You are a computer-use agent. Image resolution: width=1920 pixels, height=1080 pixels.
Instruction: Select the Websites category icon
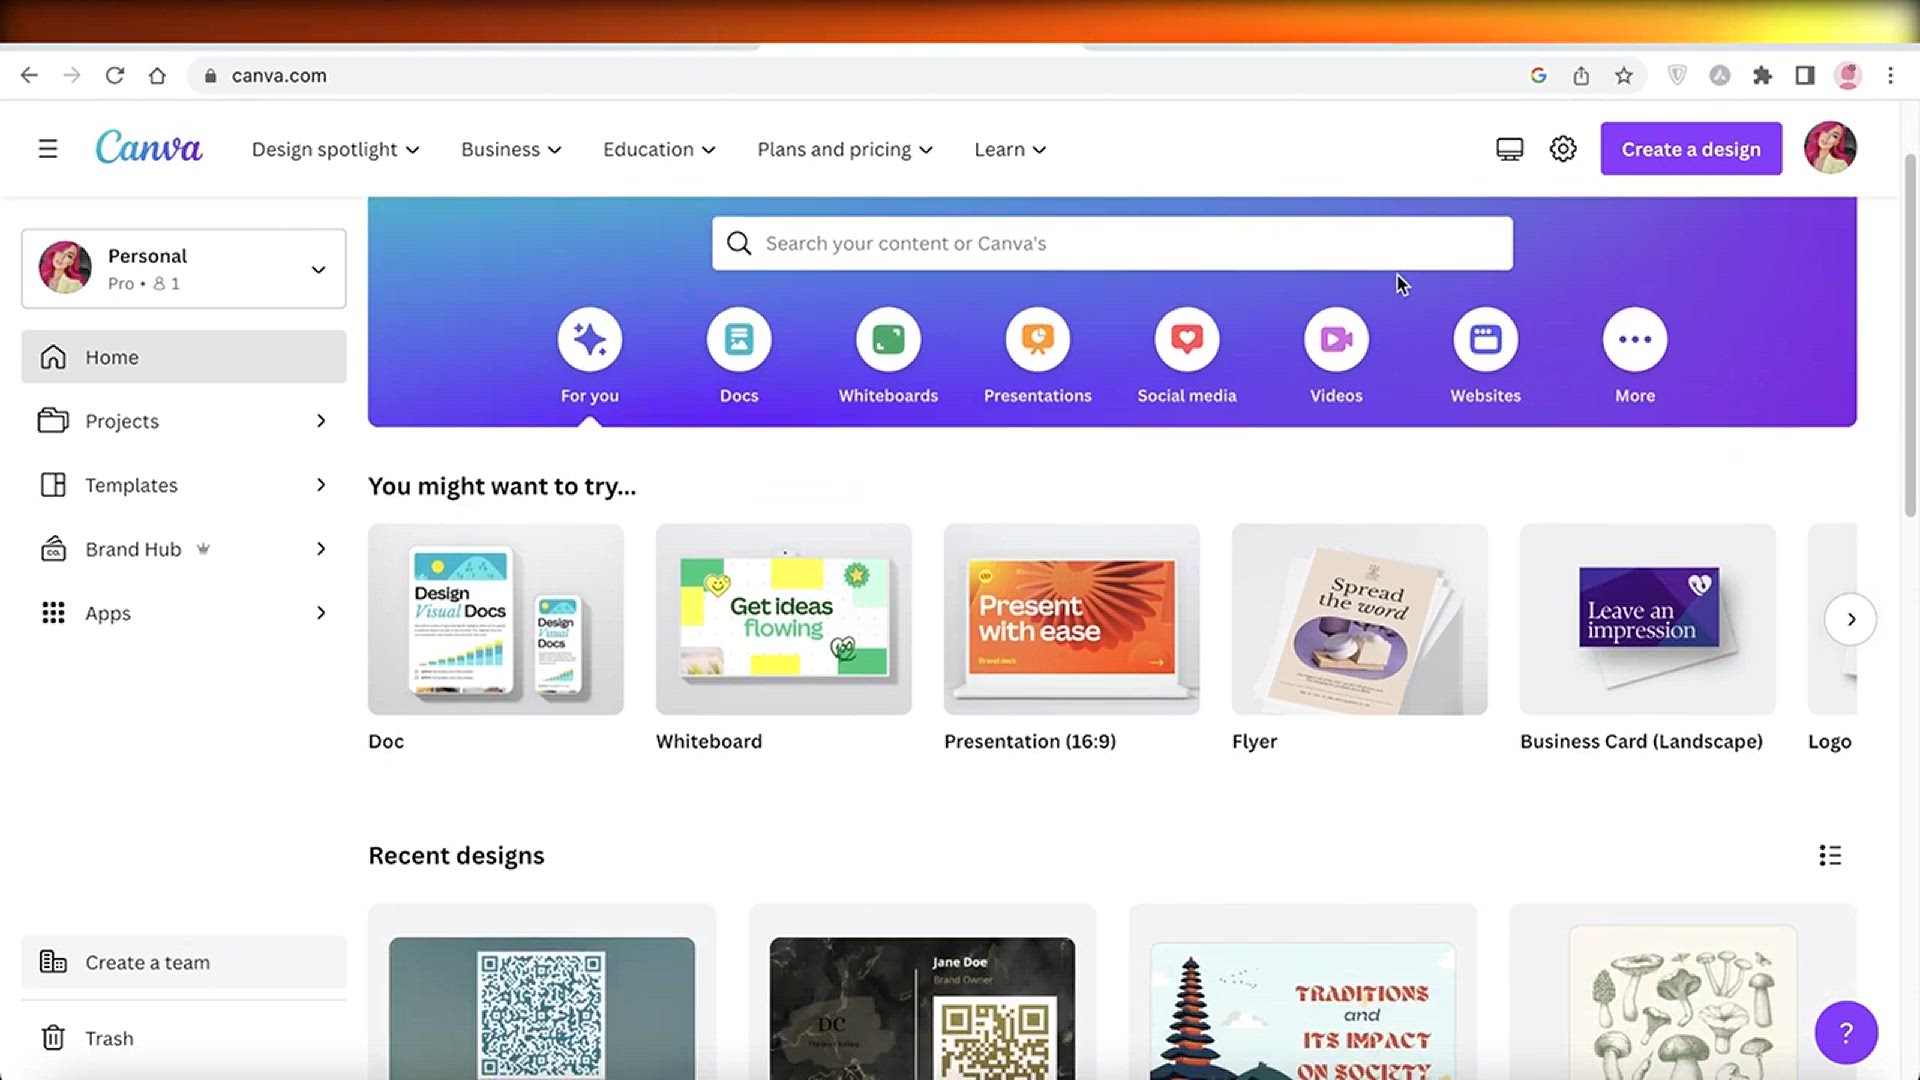click(x=1485, y=339)
